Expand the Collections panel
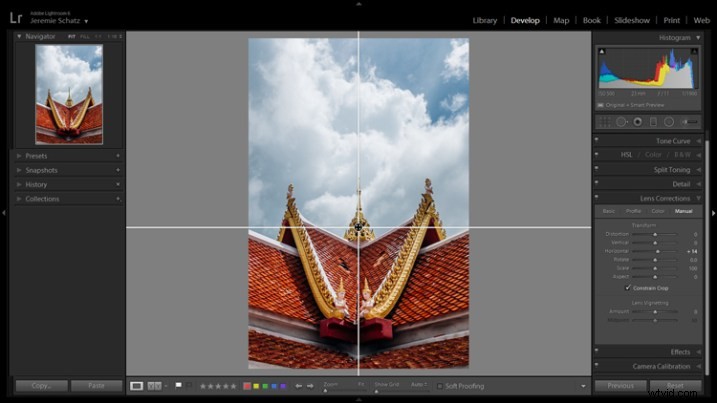717x403 pixels. [x=19, y=199]
